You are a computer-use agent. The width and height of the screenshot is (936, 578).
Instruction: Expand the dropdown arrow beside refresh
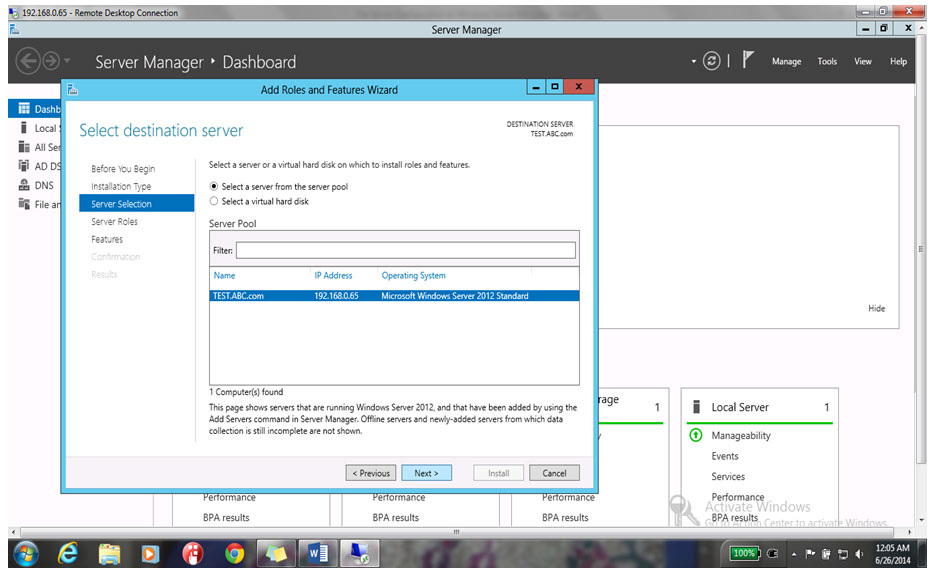(x=693, y=62)
